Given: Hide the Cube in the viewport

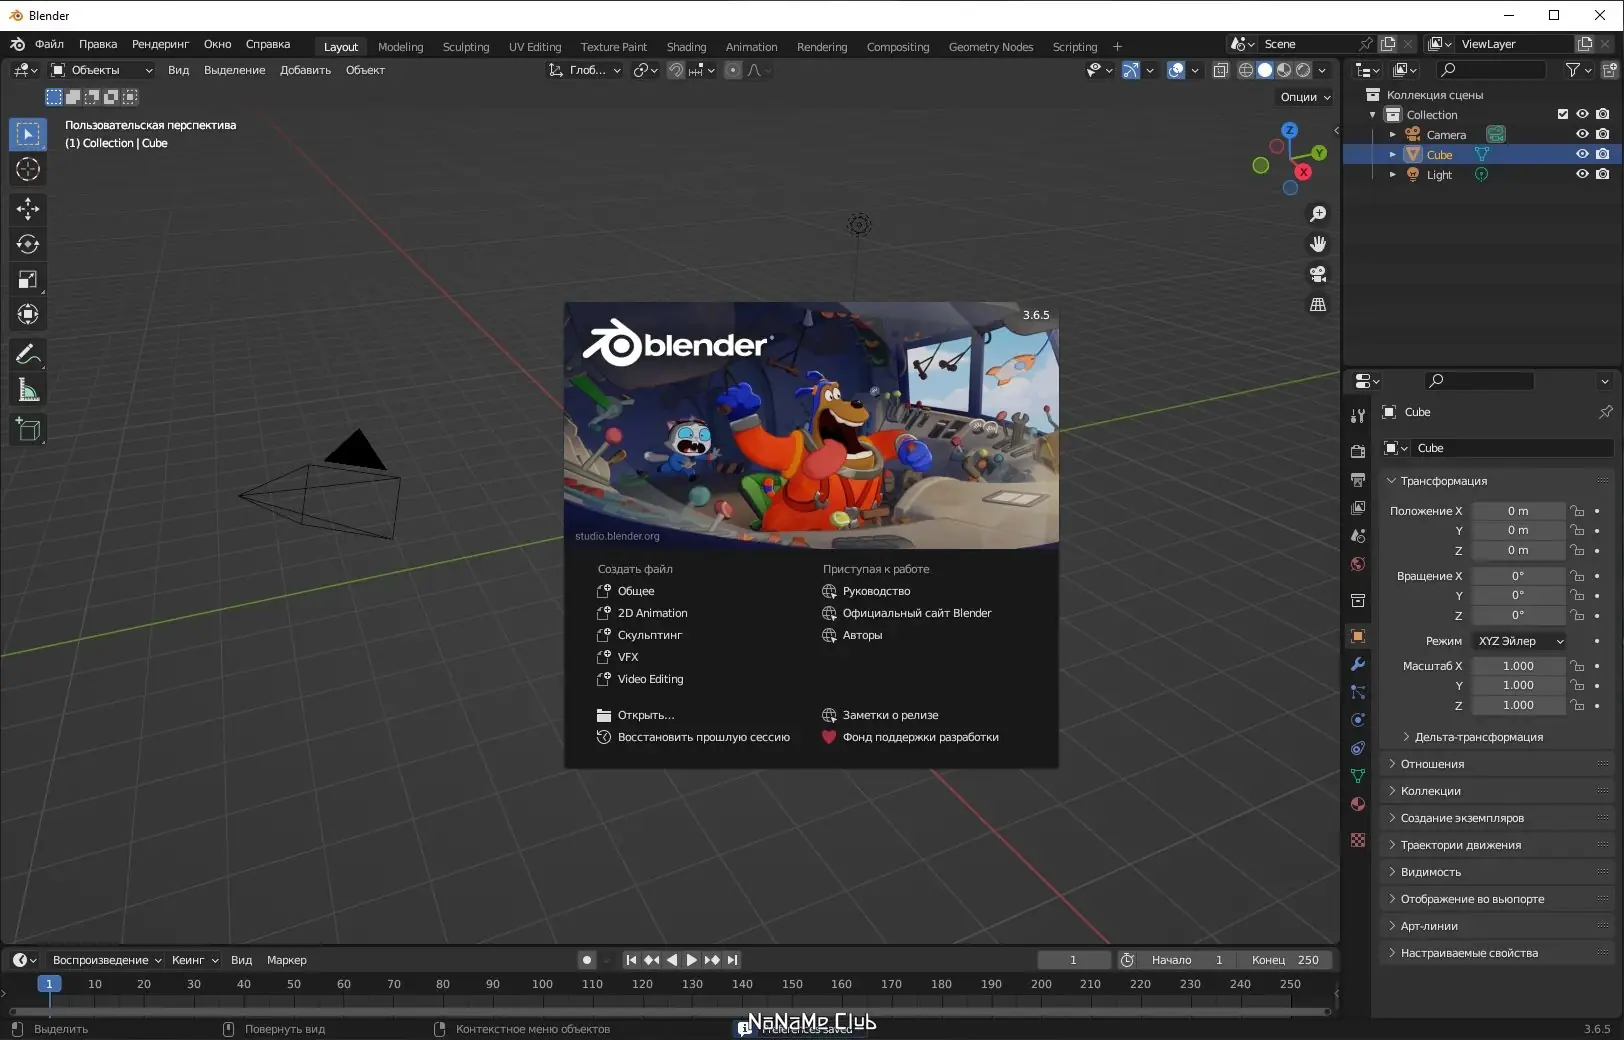Looking at the screenshot, I should (x=1582, y=154).
